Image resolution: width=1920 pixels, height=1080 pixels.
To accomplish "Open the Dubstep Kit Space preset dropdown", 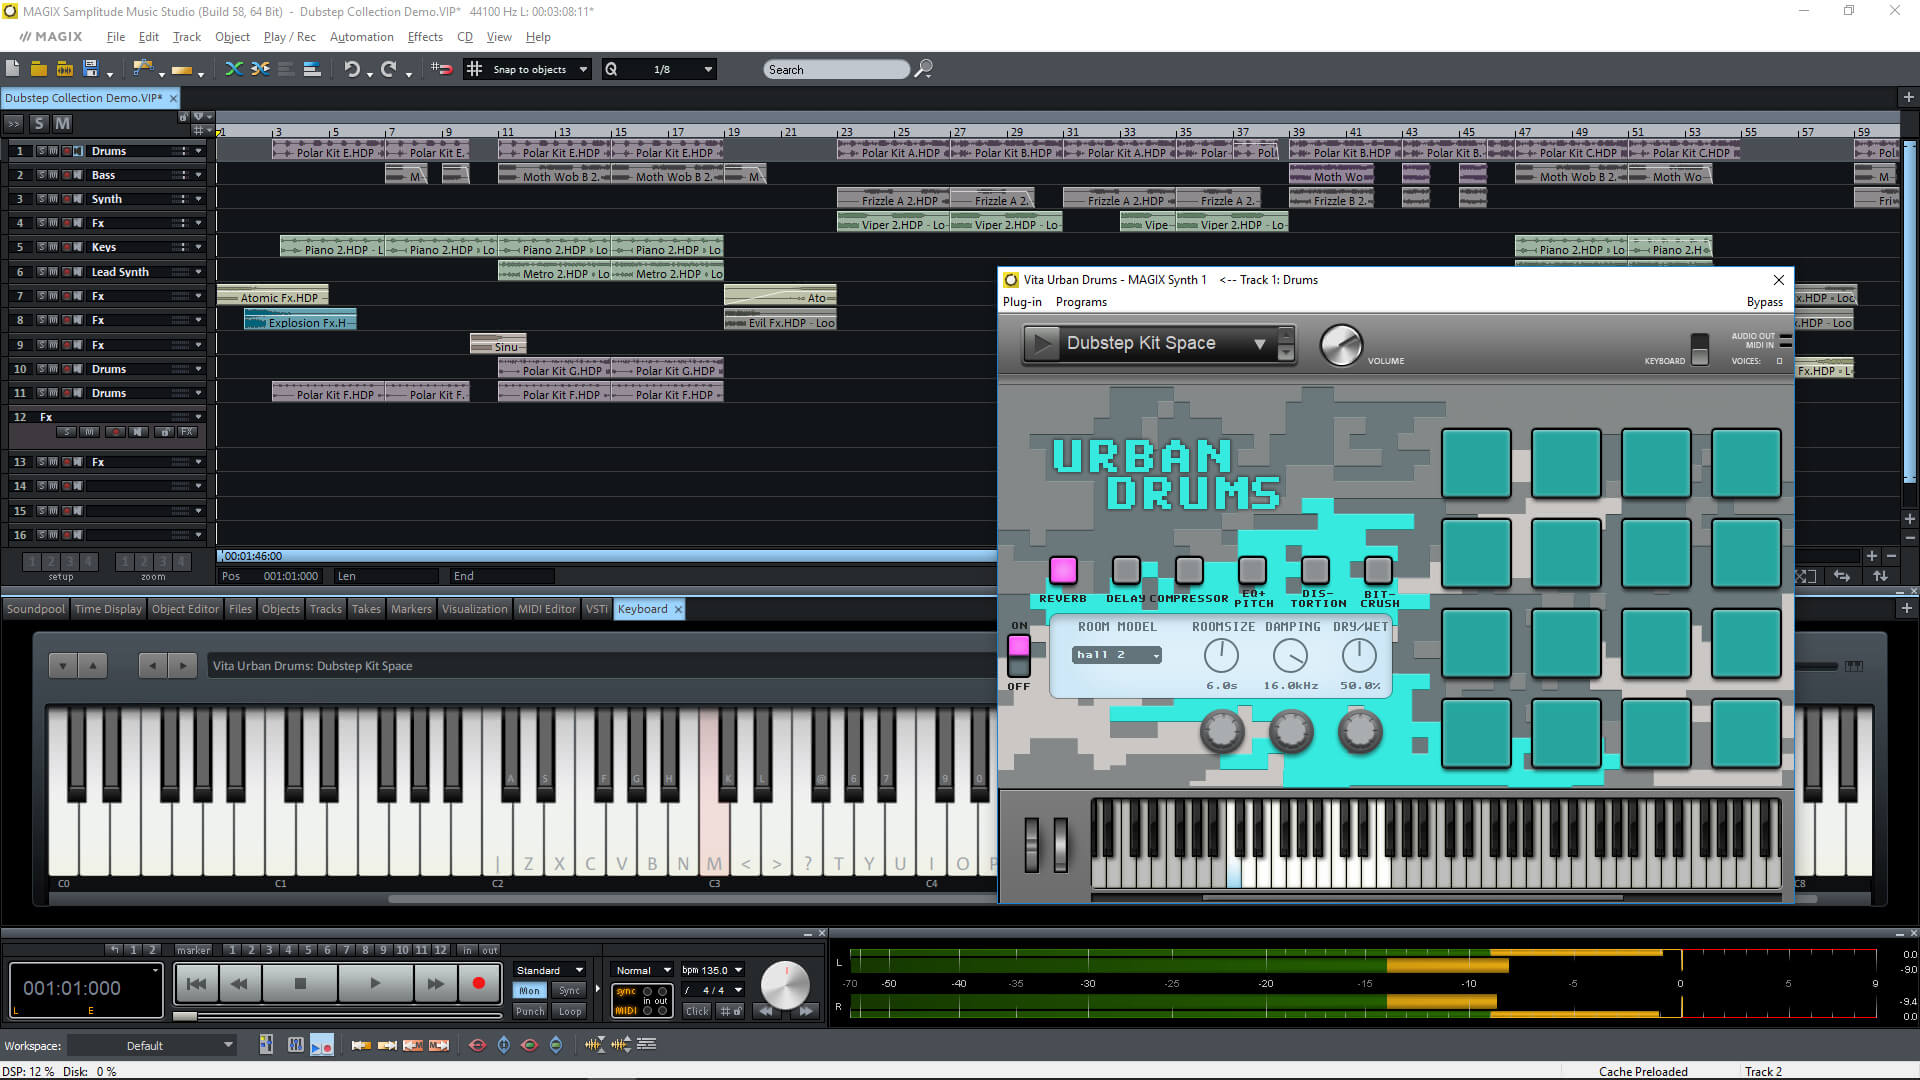I will click(x=1260, y=344).
